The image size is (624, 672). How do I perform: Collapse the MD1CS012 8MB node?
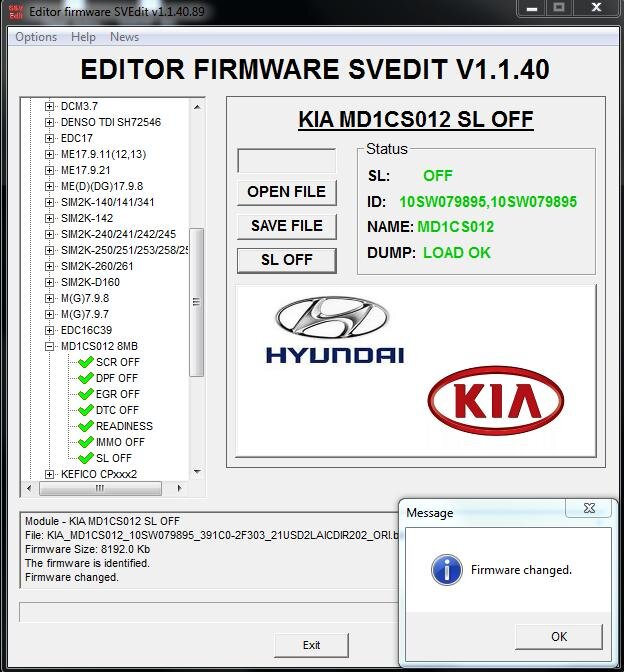pos(49,346)
